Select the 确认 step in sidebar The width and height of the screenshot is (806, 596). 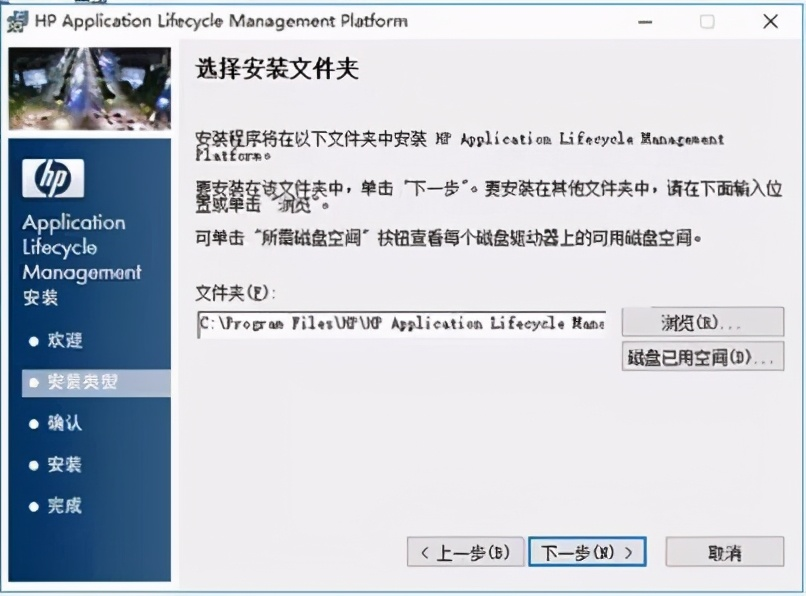pyautogui.click(x=64, y=423)
